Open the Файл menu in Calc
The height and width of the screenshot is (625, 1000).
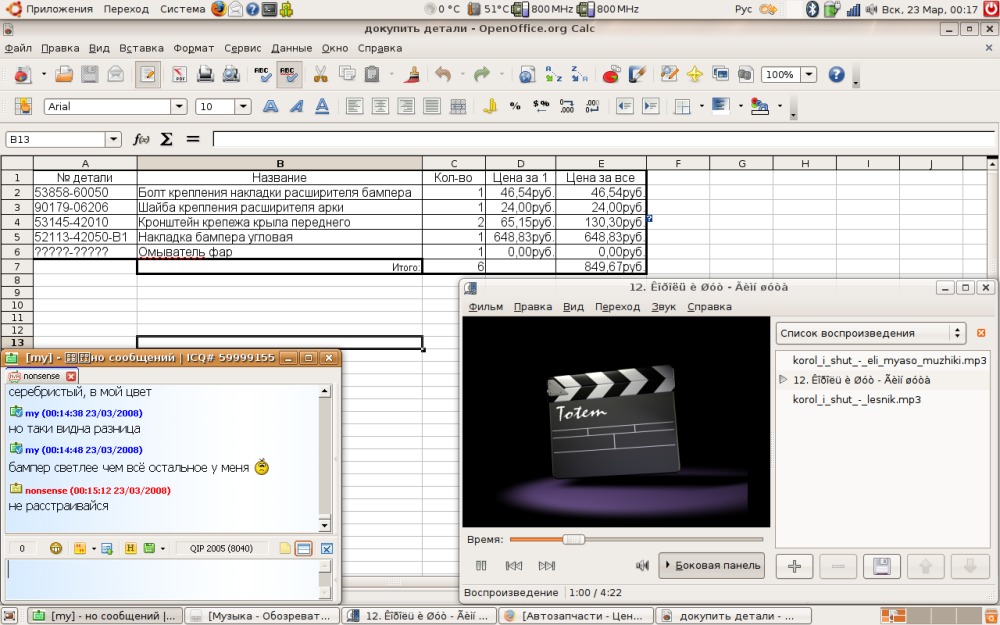(x=18, y=48)
